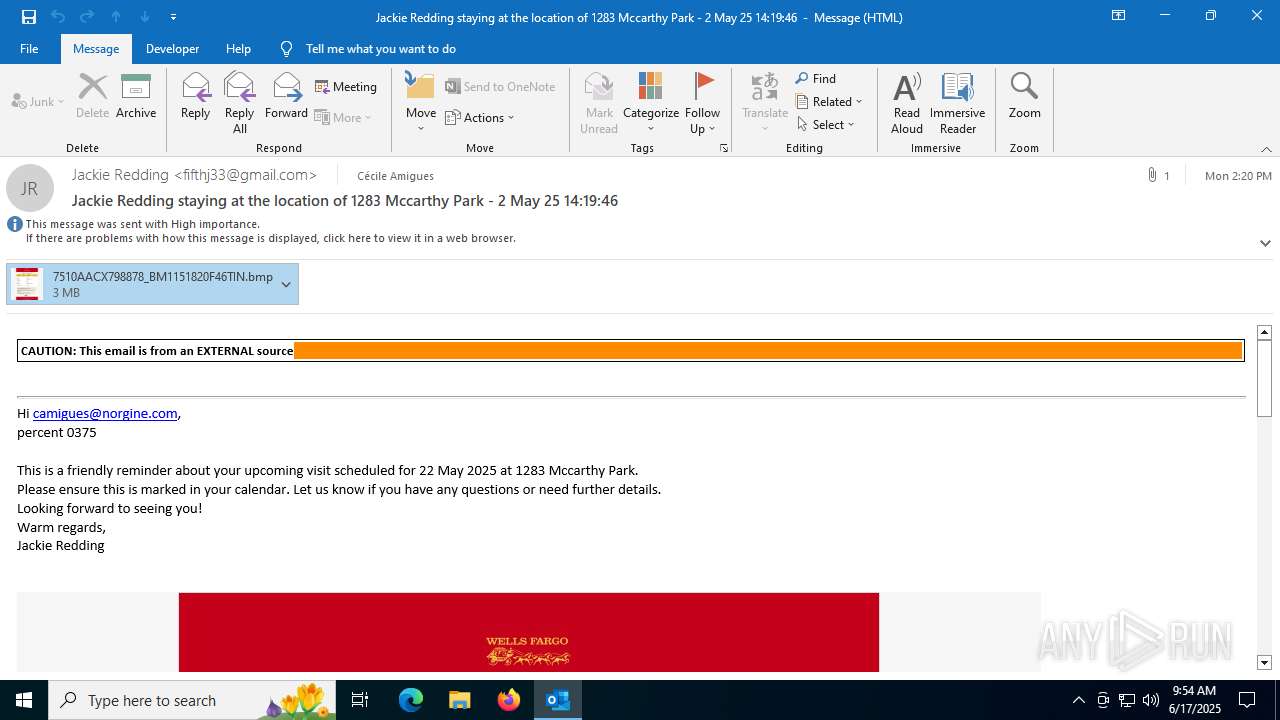1280x720 pixels.
Task: Collapse the ribbon with the chevron
Action: click(1266, 149)
